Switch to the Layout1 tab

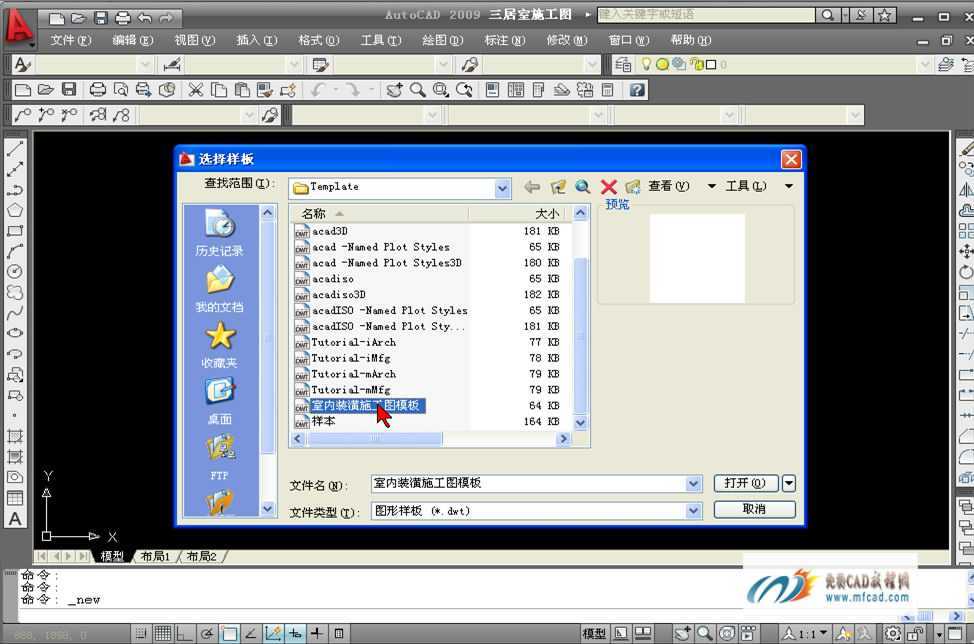[155, 556]
